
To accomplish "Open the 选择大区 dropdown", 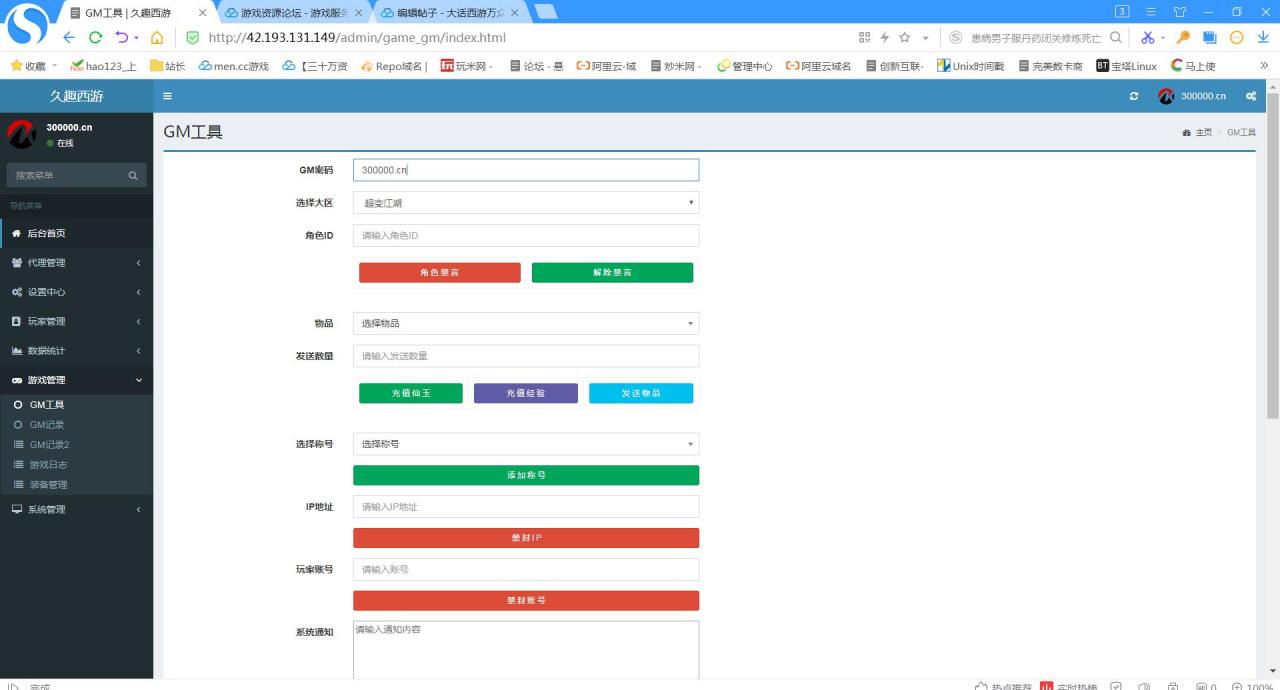I will [x=526, y=203].
